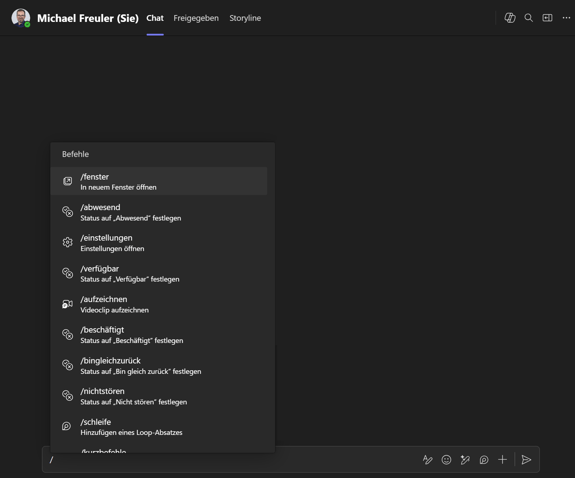Select the /verfügbar status command
Screen dimensions: 575x478
point(159,273)
